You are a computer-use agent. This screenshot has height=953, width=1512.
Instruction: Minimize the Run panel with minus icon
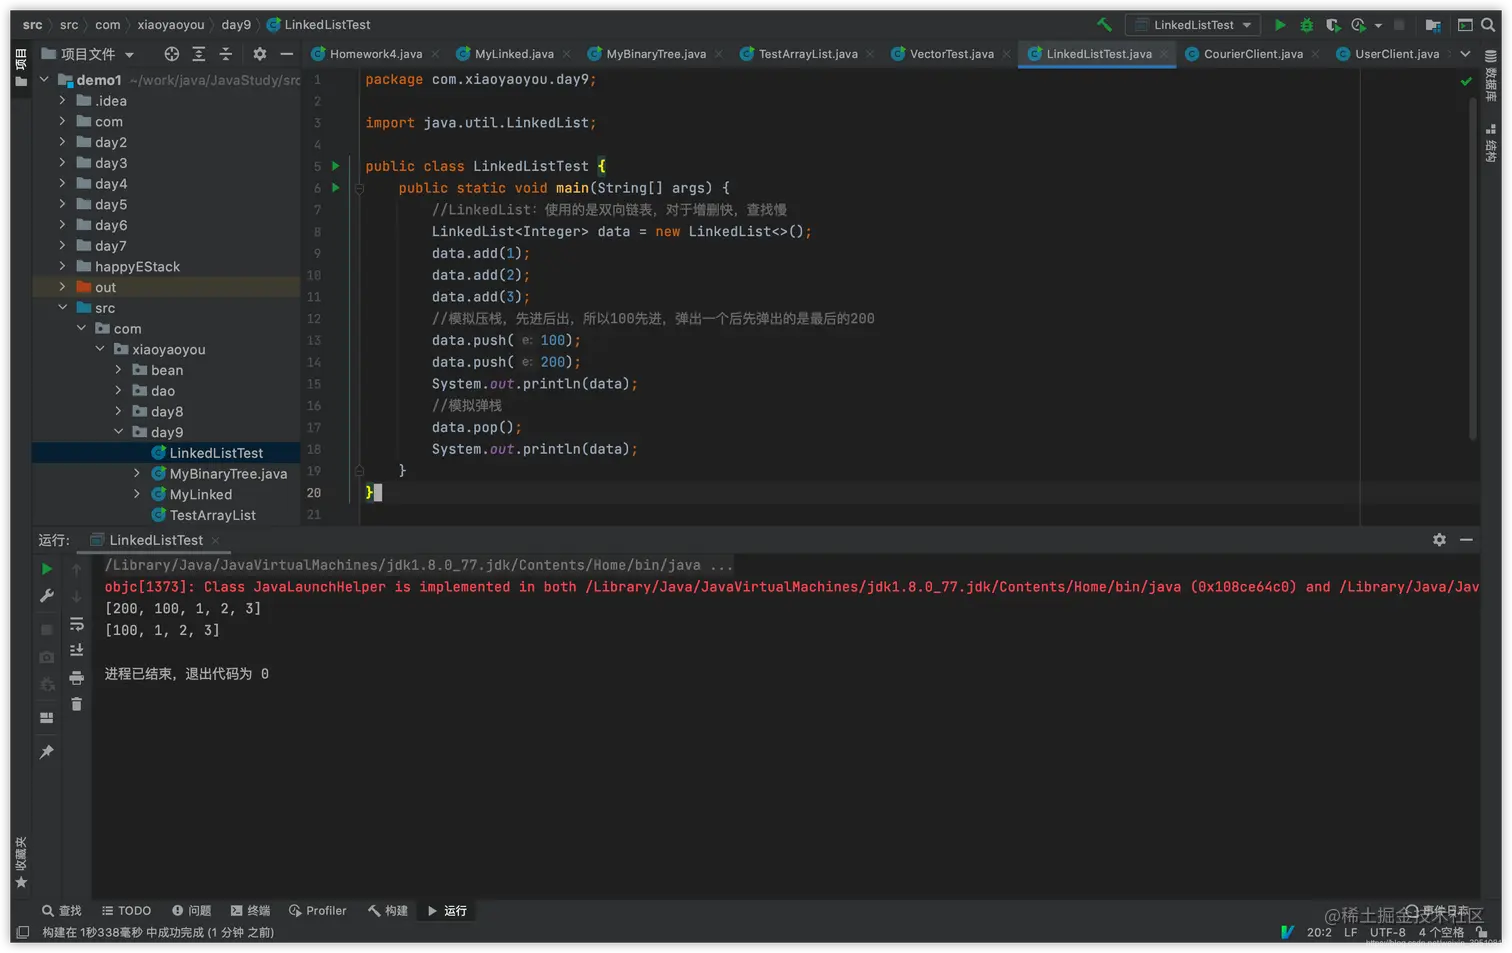click(x=1466, y=540)
